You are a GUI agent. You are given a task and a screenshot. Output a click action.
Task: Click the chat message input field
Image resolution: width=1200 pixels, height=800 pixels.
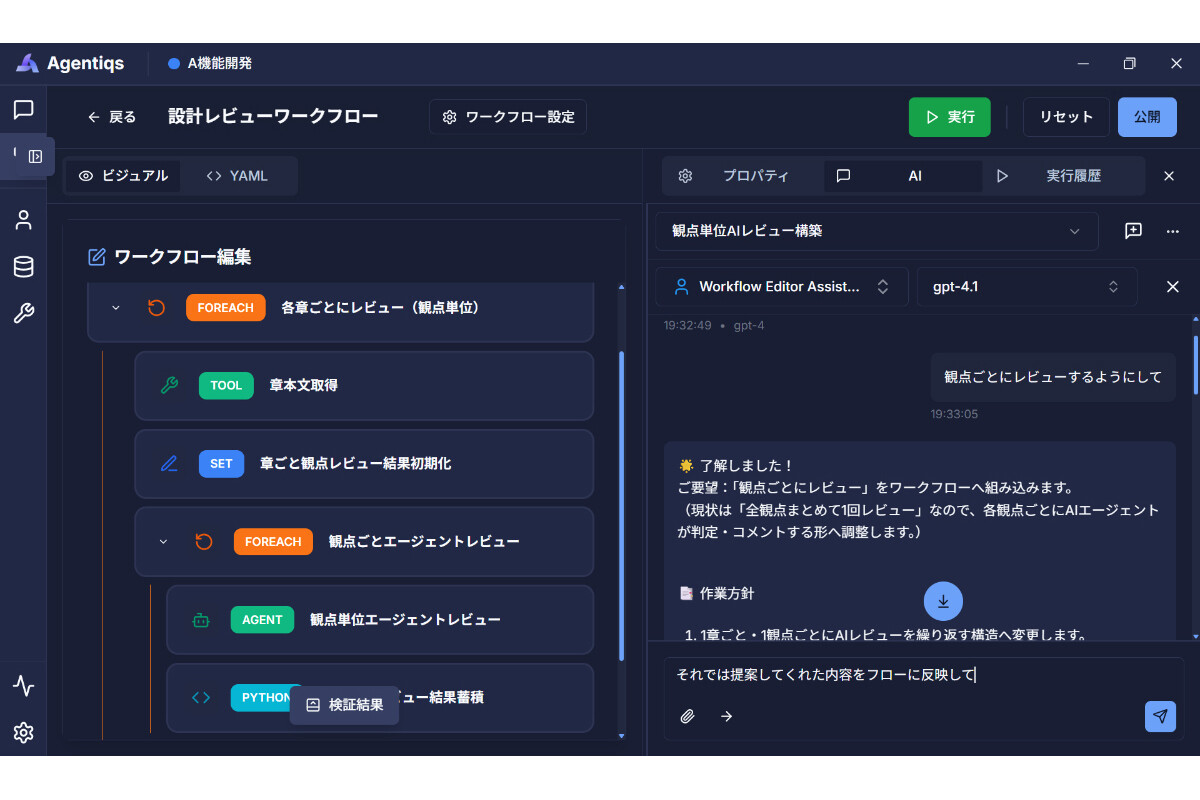pyautogui.click(x=900, y=674)
